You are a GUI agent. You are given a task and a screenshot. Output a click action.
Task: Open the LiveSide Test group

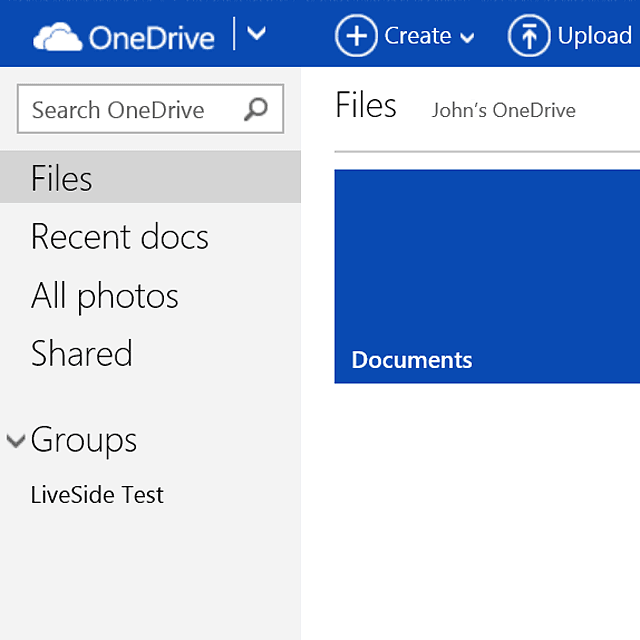[97, 495]
